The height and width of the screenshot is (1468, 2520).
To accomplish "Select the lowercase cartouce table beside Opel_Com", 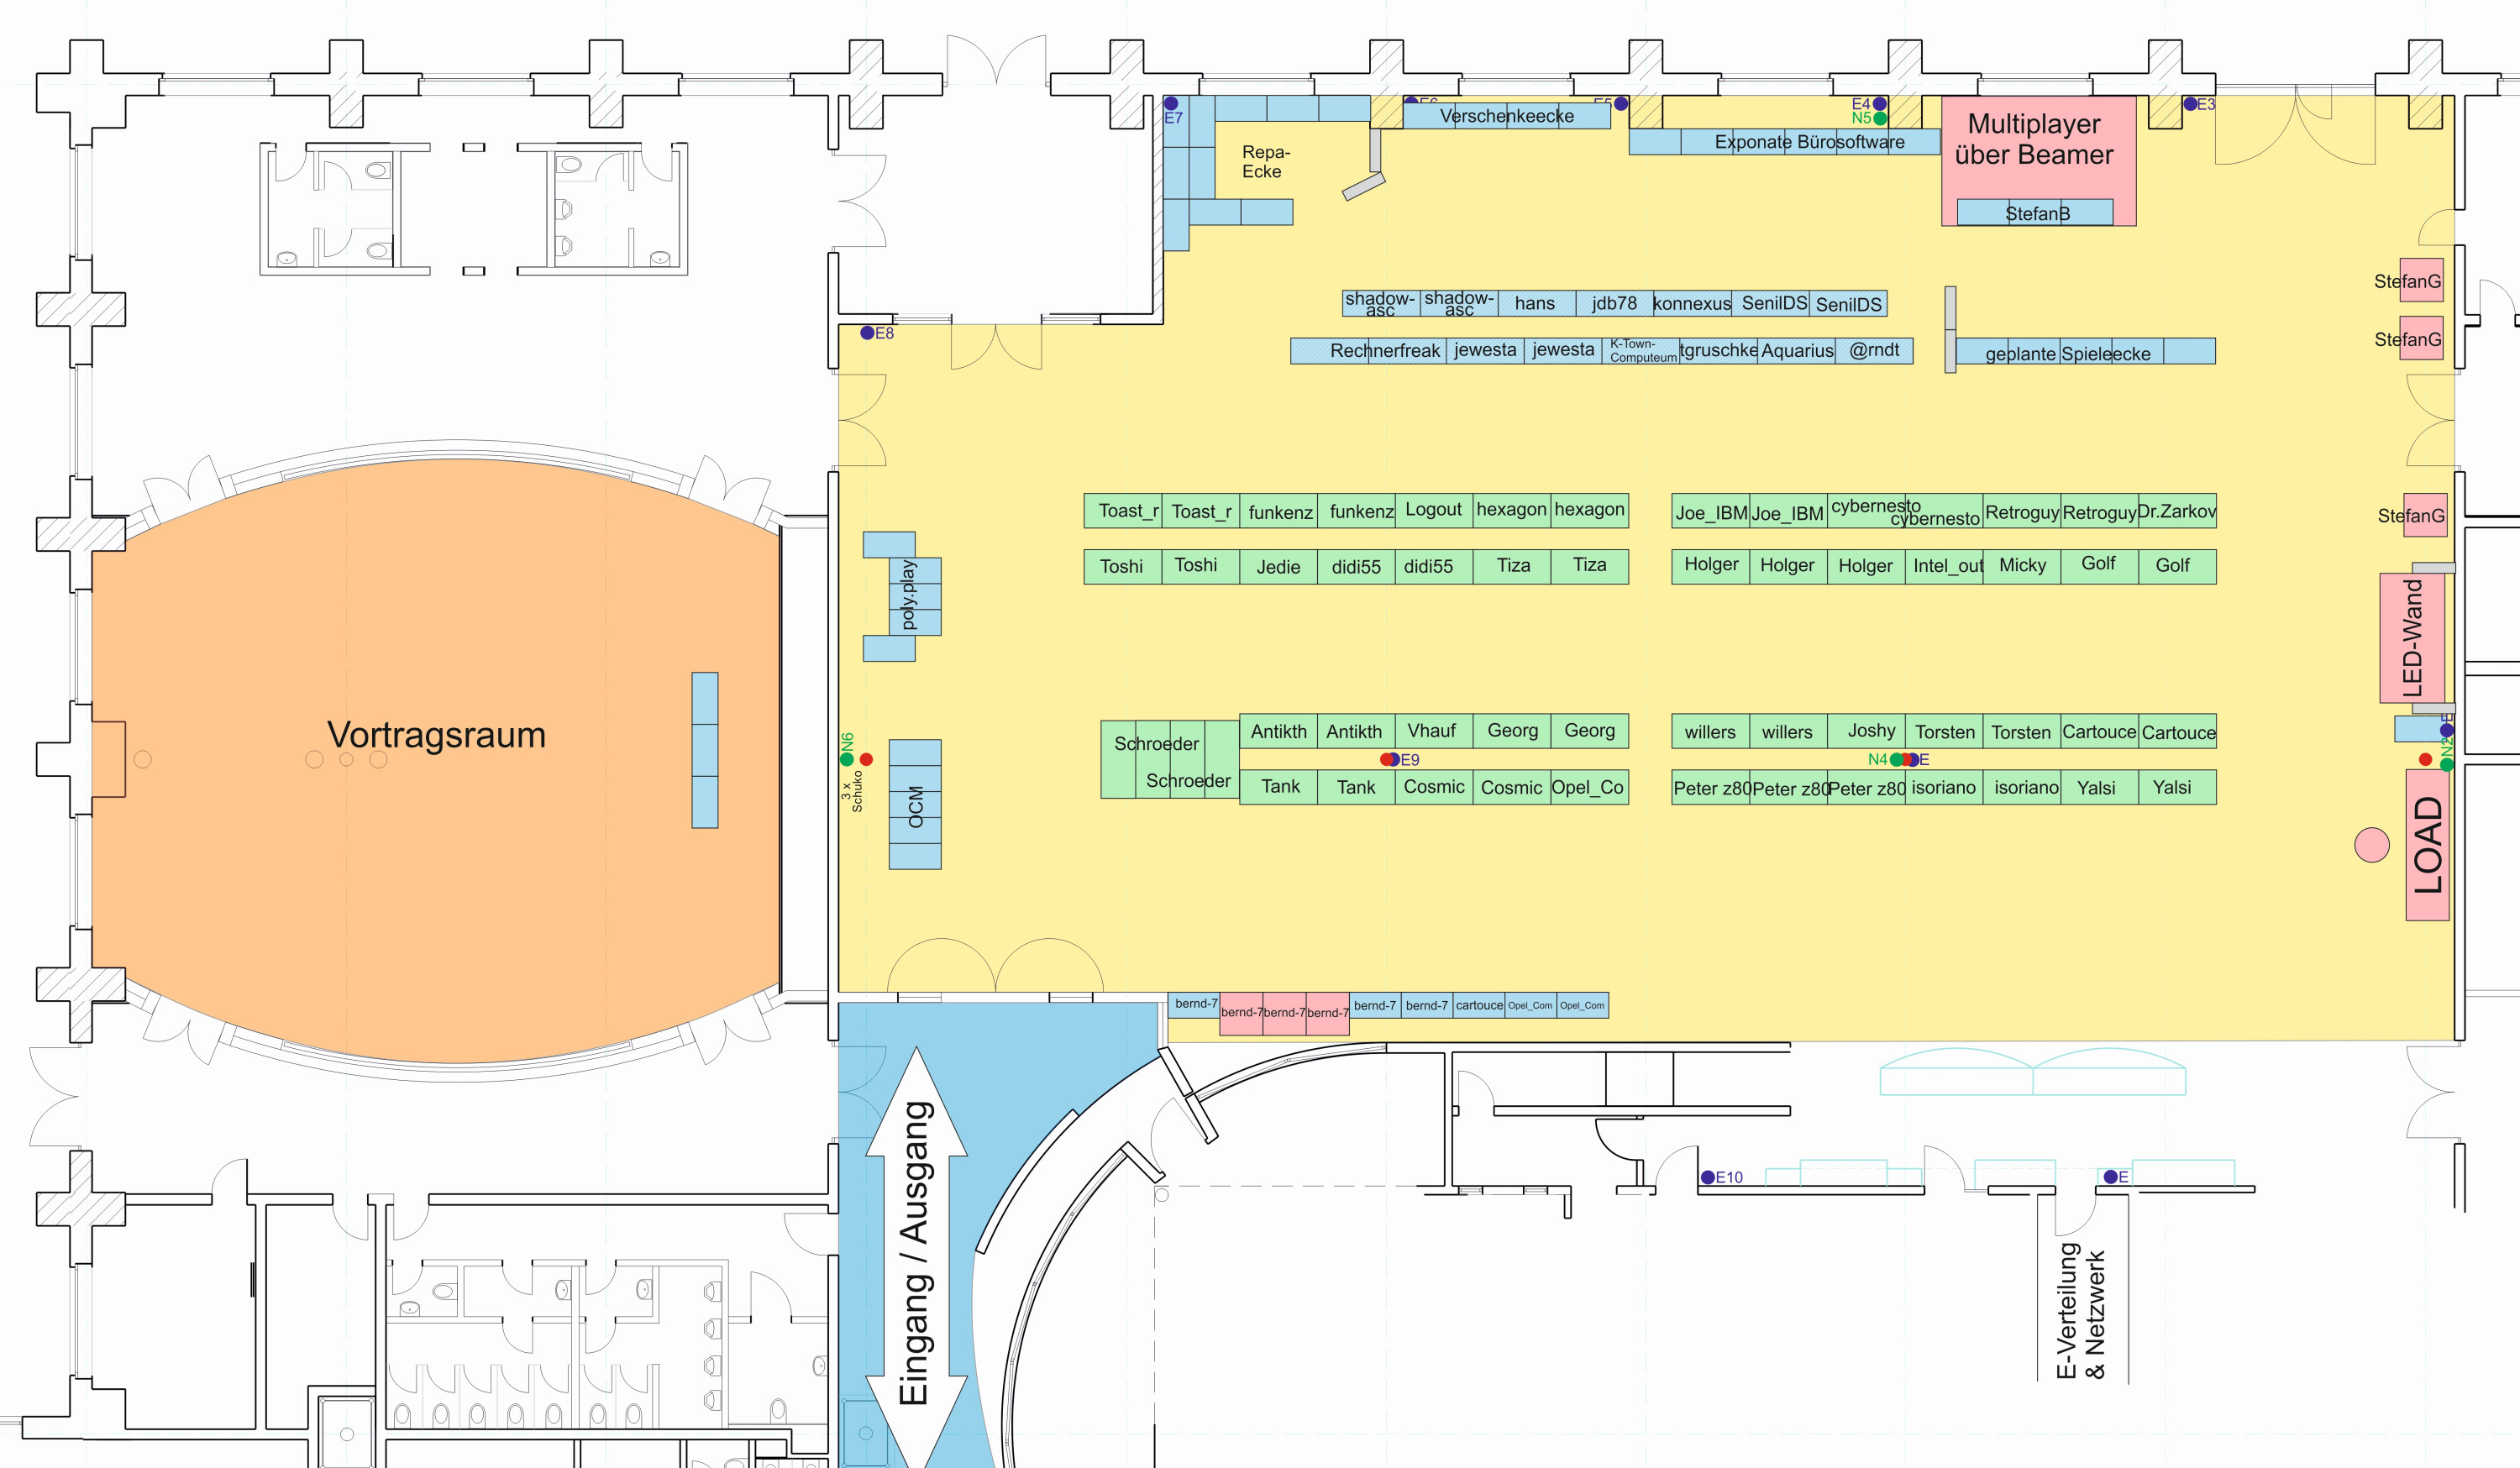I will point(1479,1005).
